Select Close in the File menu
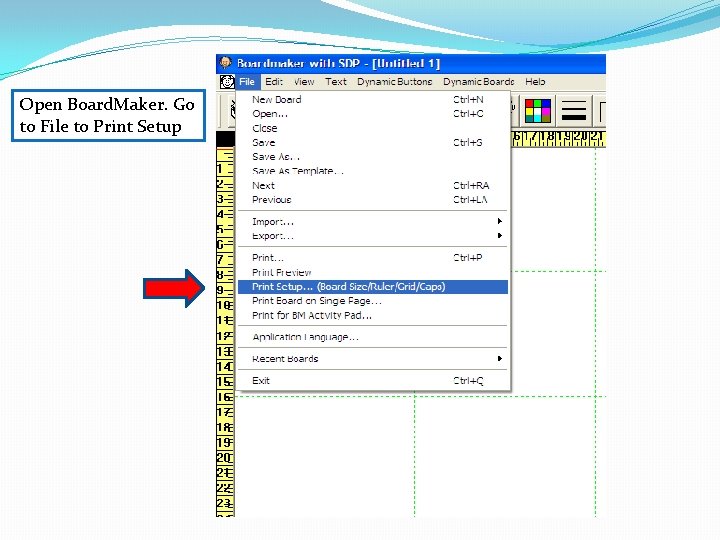 372,128
